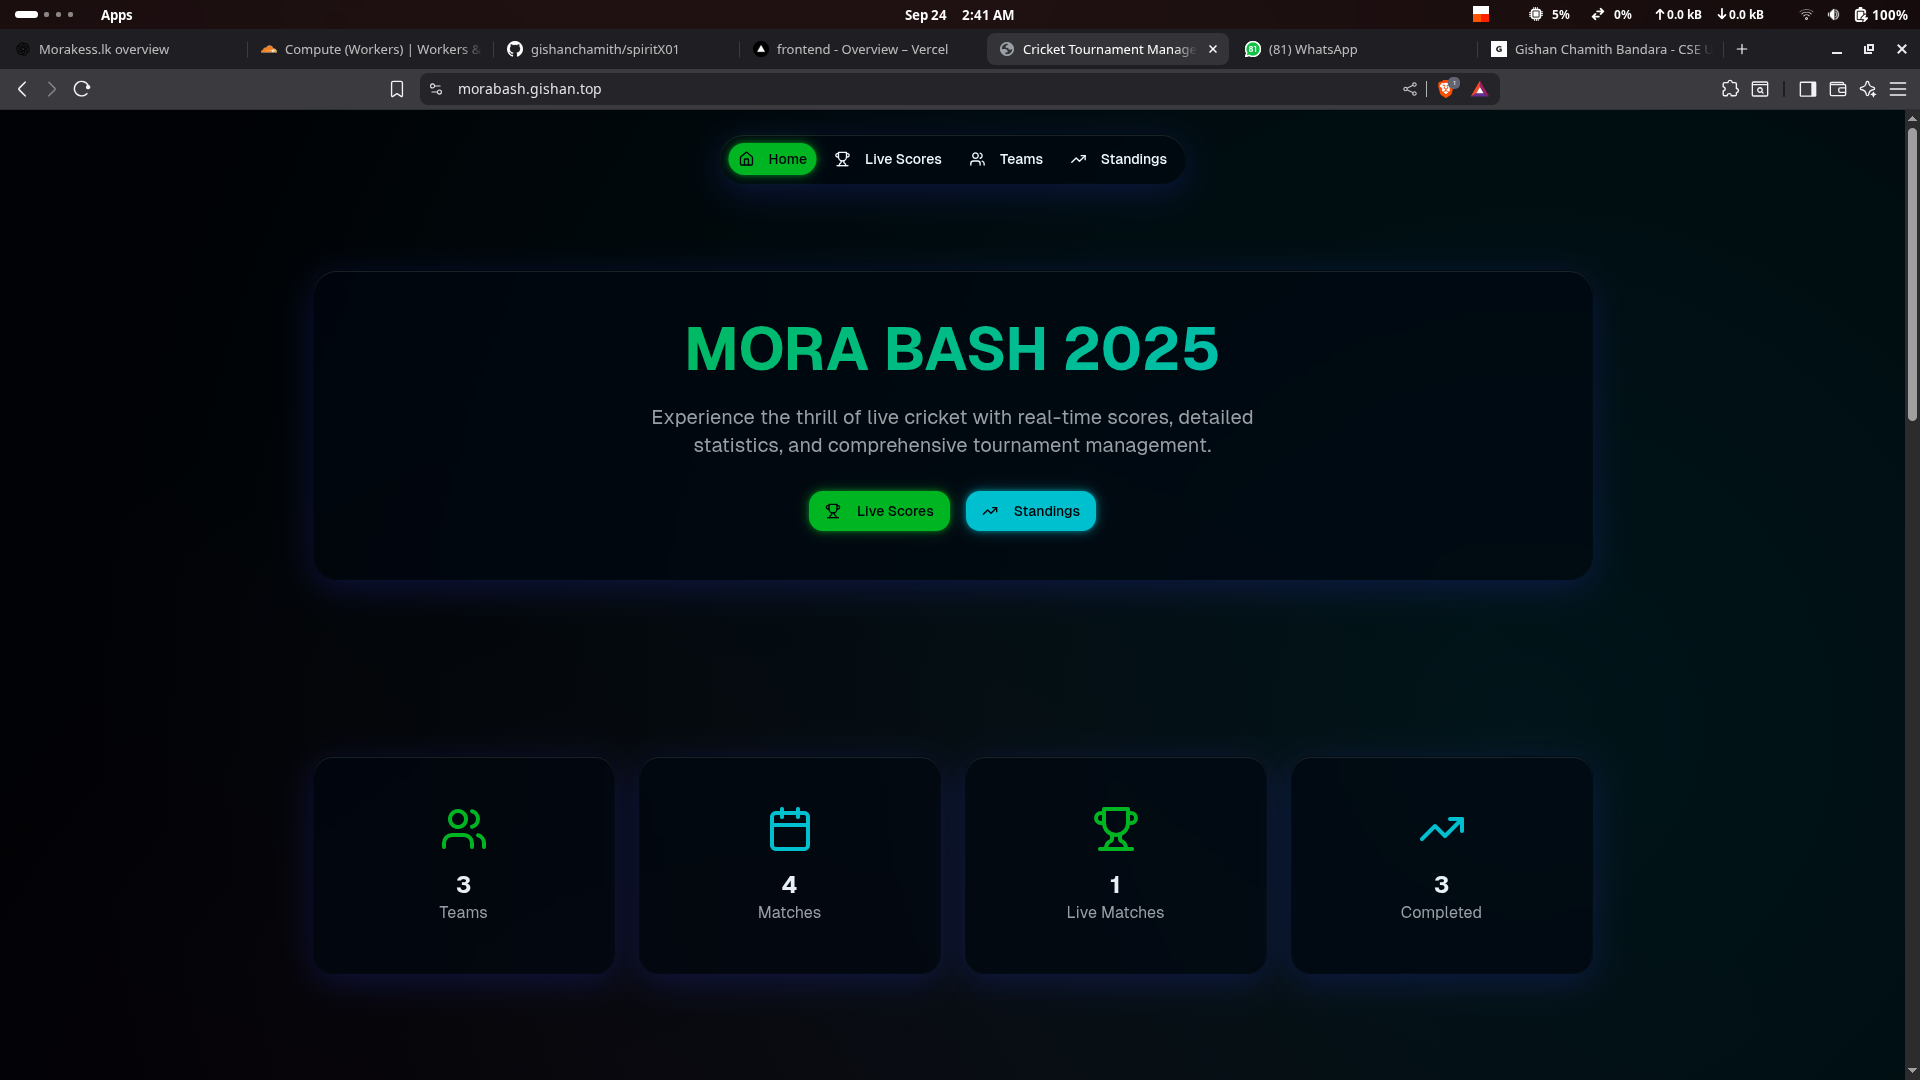Open the Leo AI assistant
This screenshot has height=1080, width=1920.
tap(1868, 89)
